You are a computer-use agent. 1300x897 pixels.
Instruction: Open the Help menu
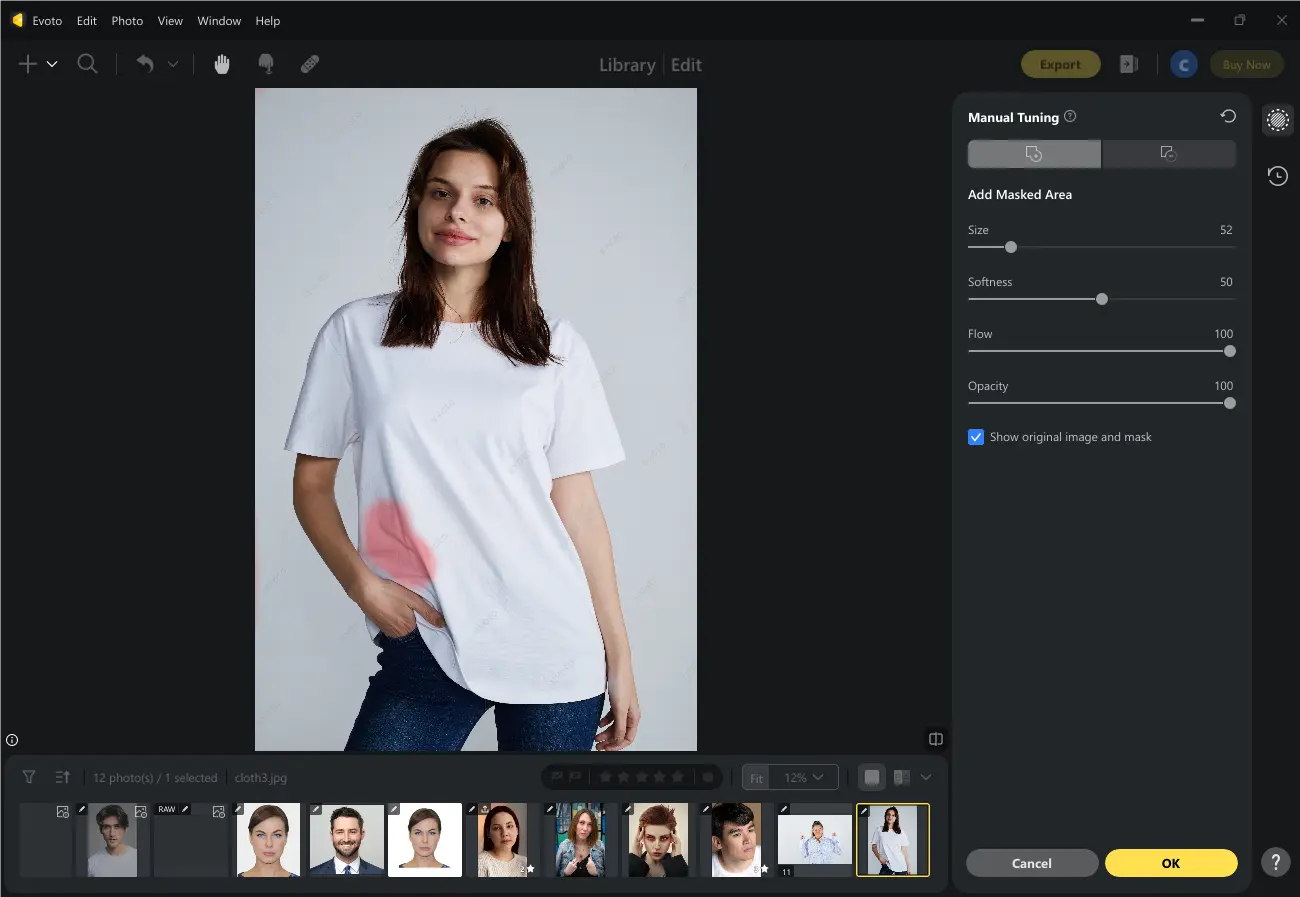point(267,20)
